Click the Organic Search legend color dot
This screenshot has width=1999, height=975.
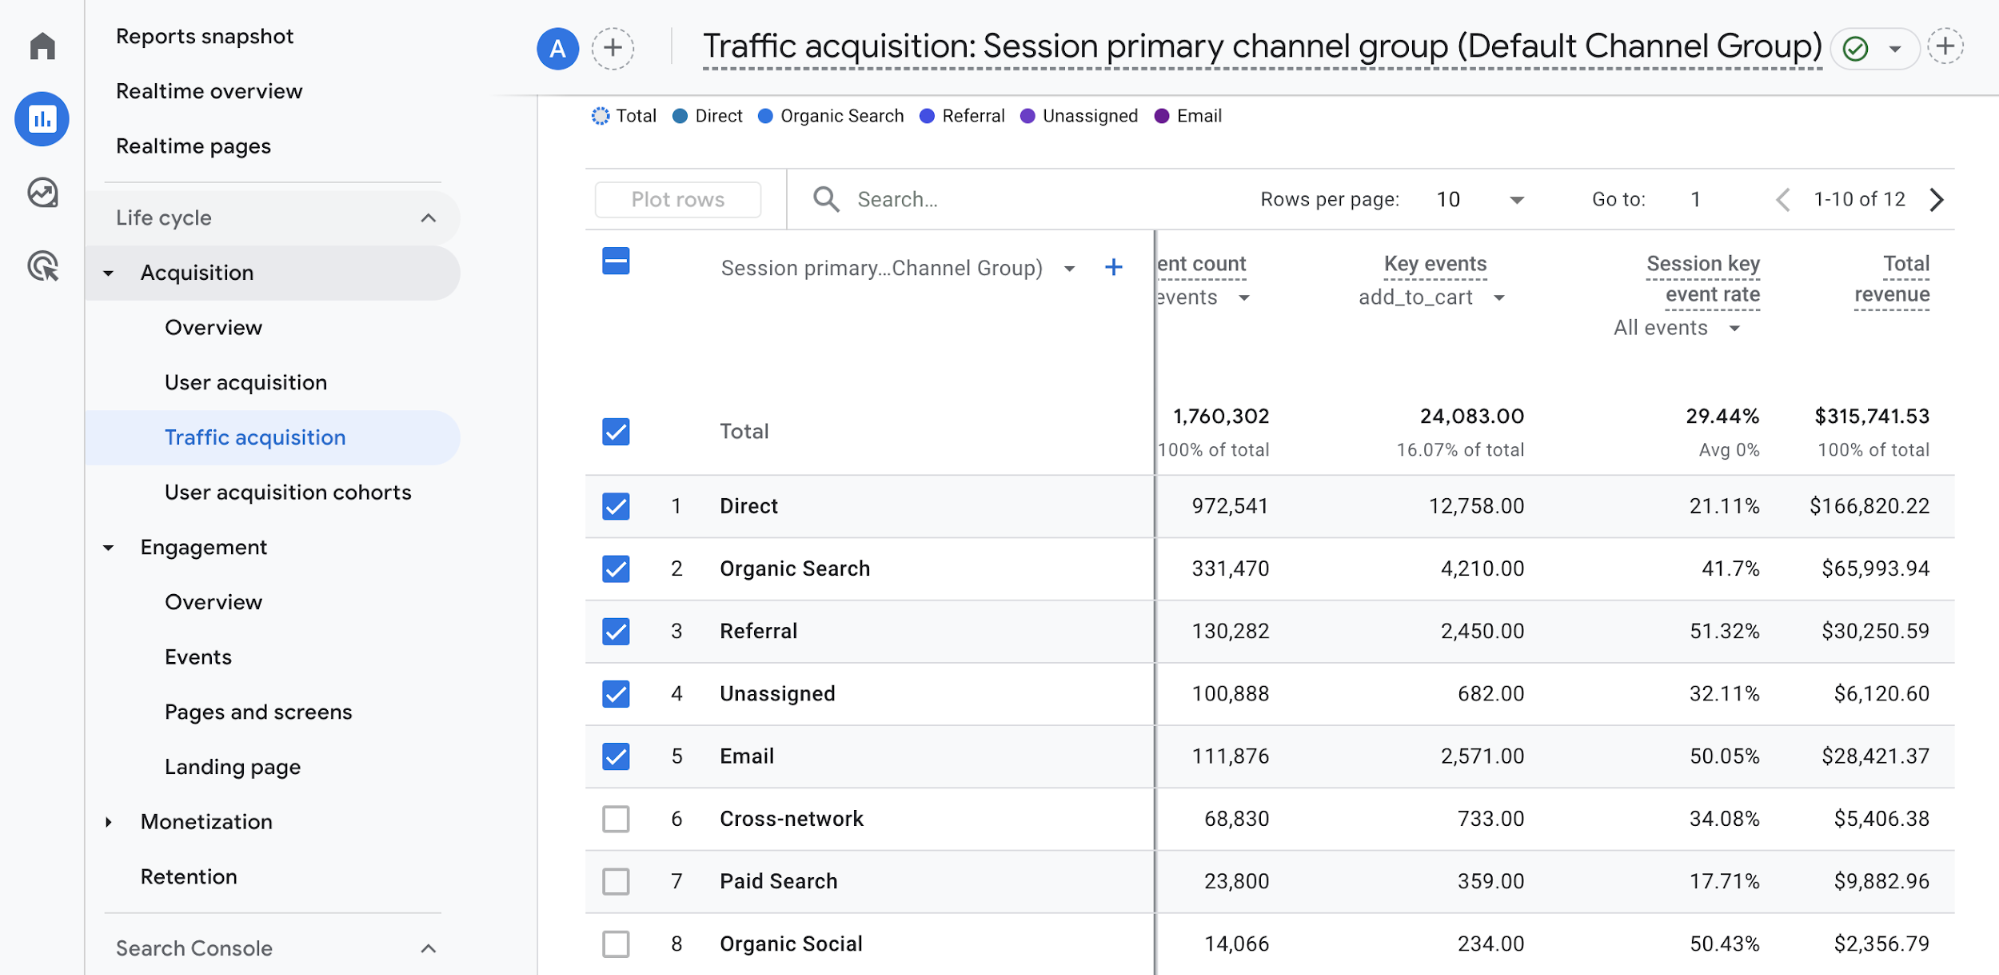(765, 116)
